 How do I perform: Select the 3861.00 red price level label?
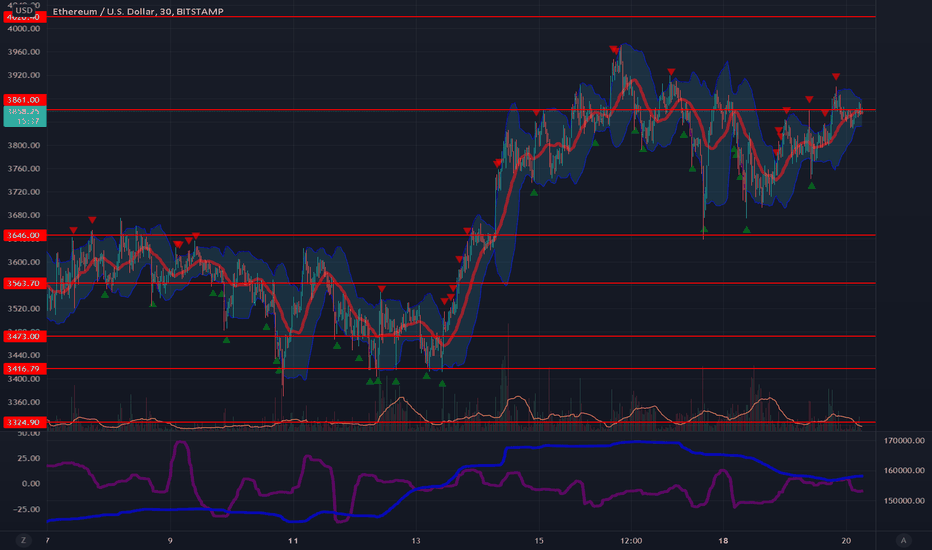click(24, 100)
